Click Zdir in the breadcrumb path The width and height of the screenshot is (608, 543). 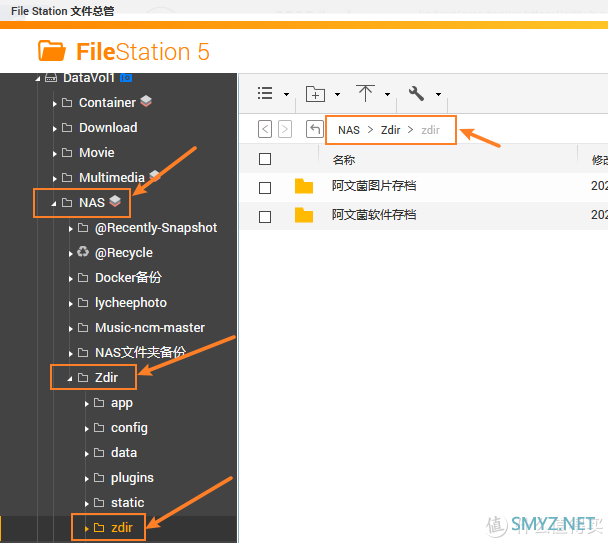click(x=390, y=130)
